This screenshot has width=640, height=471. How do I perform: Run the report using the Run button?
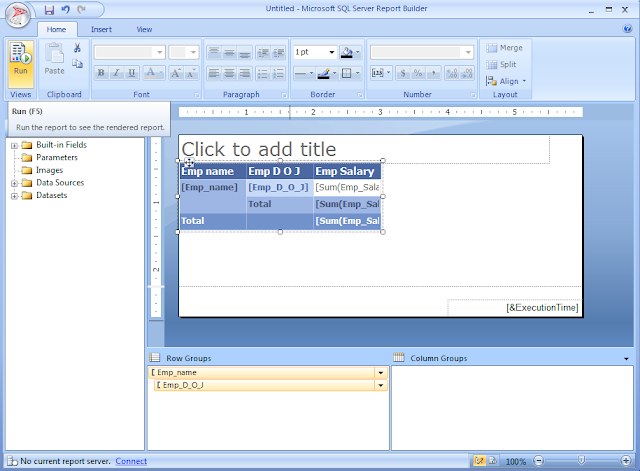pyautogui.click(x=21, y=64)
